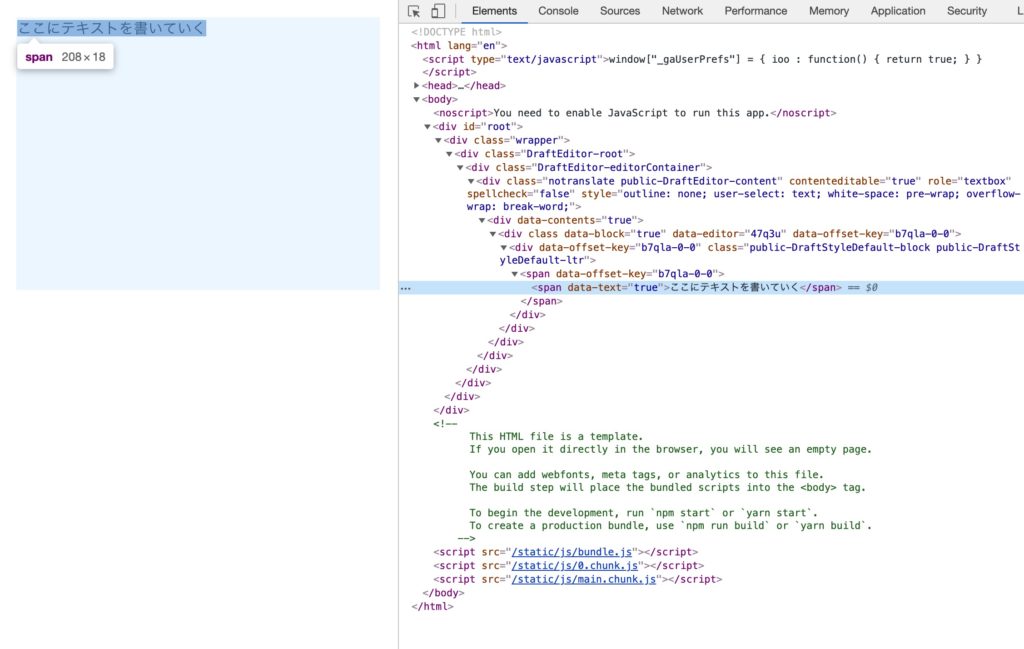
Task: Open the Application tab
Action: tap(898, 11)
